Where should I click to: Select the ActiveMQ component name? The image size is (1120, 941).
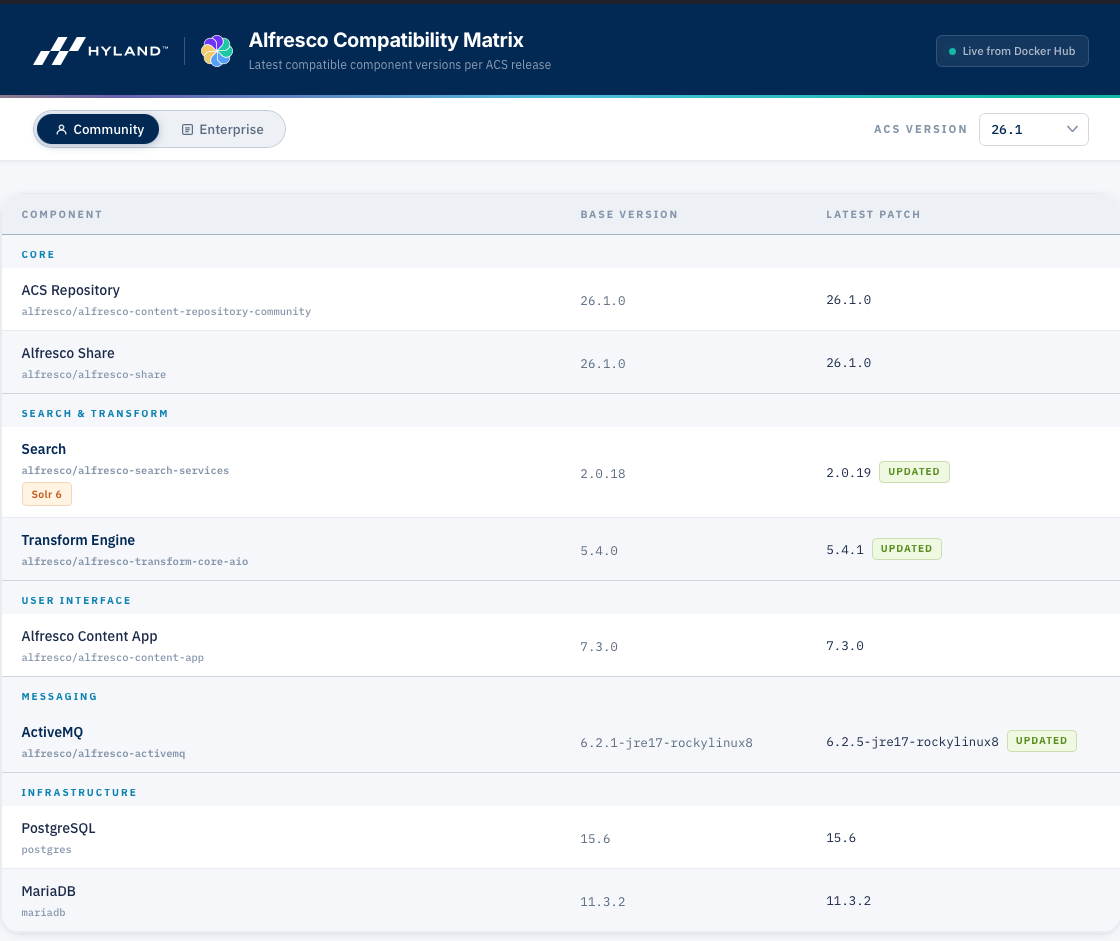pos(52,732)
